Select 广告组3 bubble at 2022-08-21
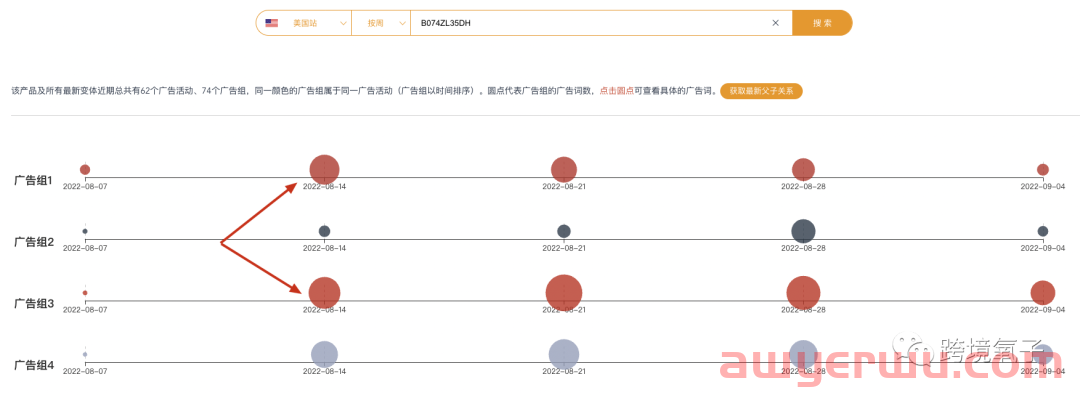The height and width of the screenshot is (398, 1080). pos(564,293)
